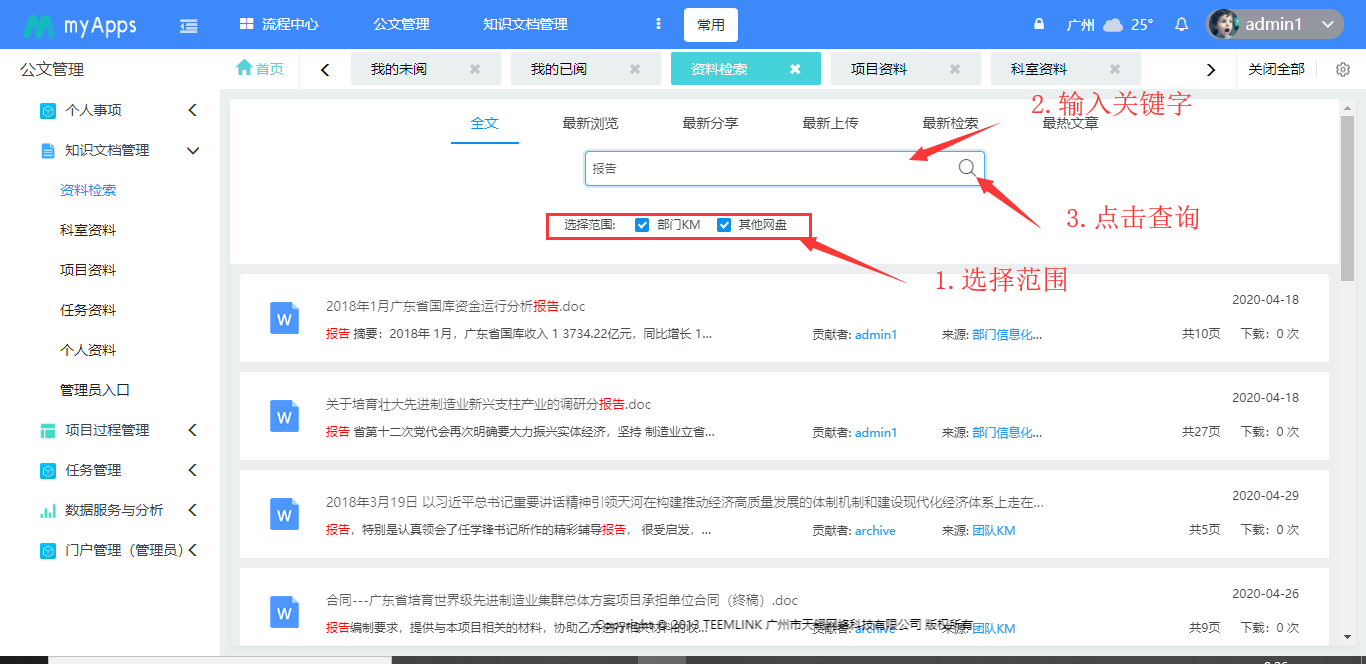Open the notification bell
This screenshot has height=664, width=1366.
1181,25
